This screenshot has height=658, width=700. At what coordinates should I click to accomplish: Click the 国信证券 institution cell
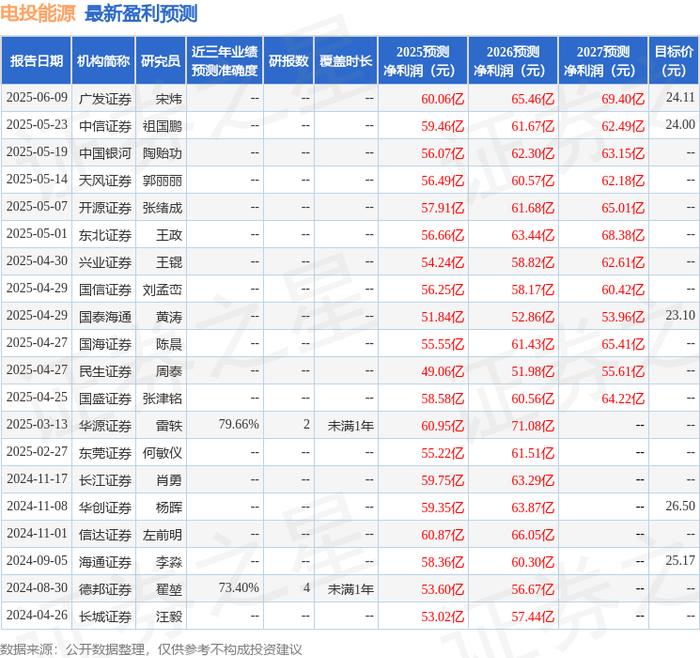tap(105, 290)
